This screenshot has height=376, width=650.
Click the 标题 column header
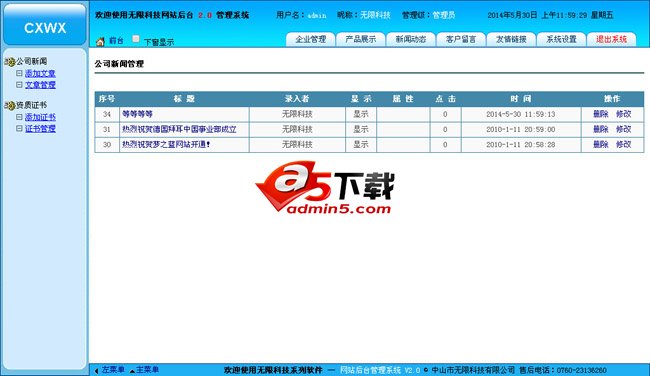[184, 99]
